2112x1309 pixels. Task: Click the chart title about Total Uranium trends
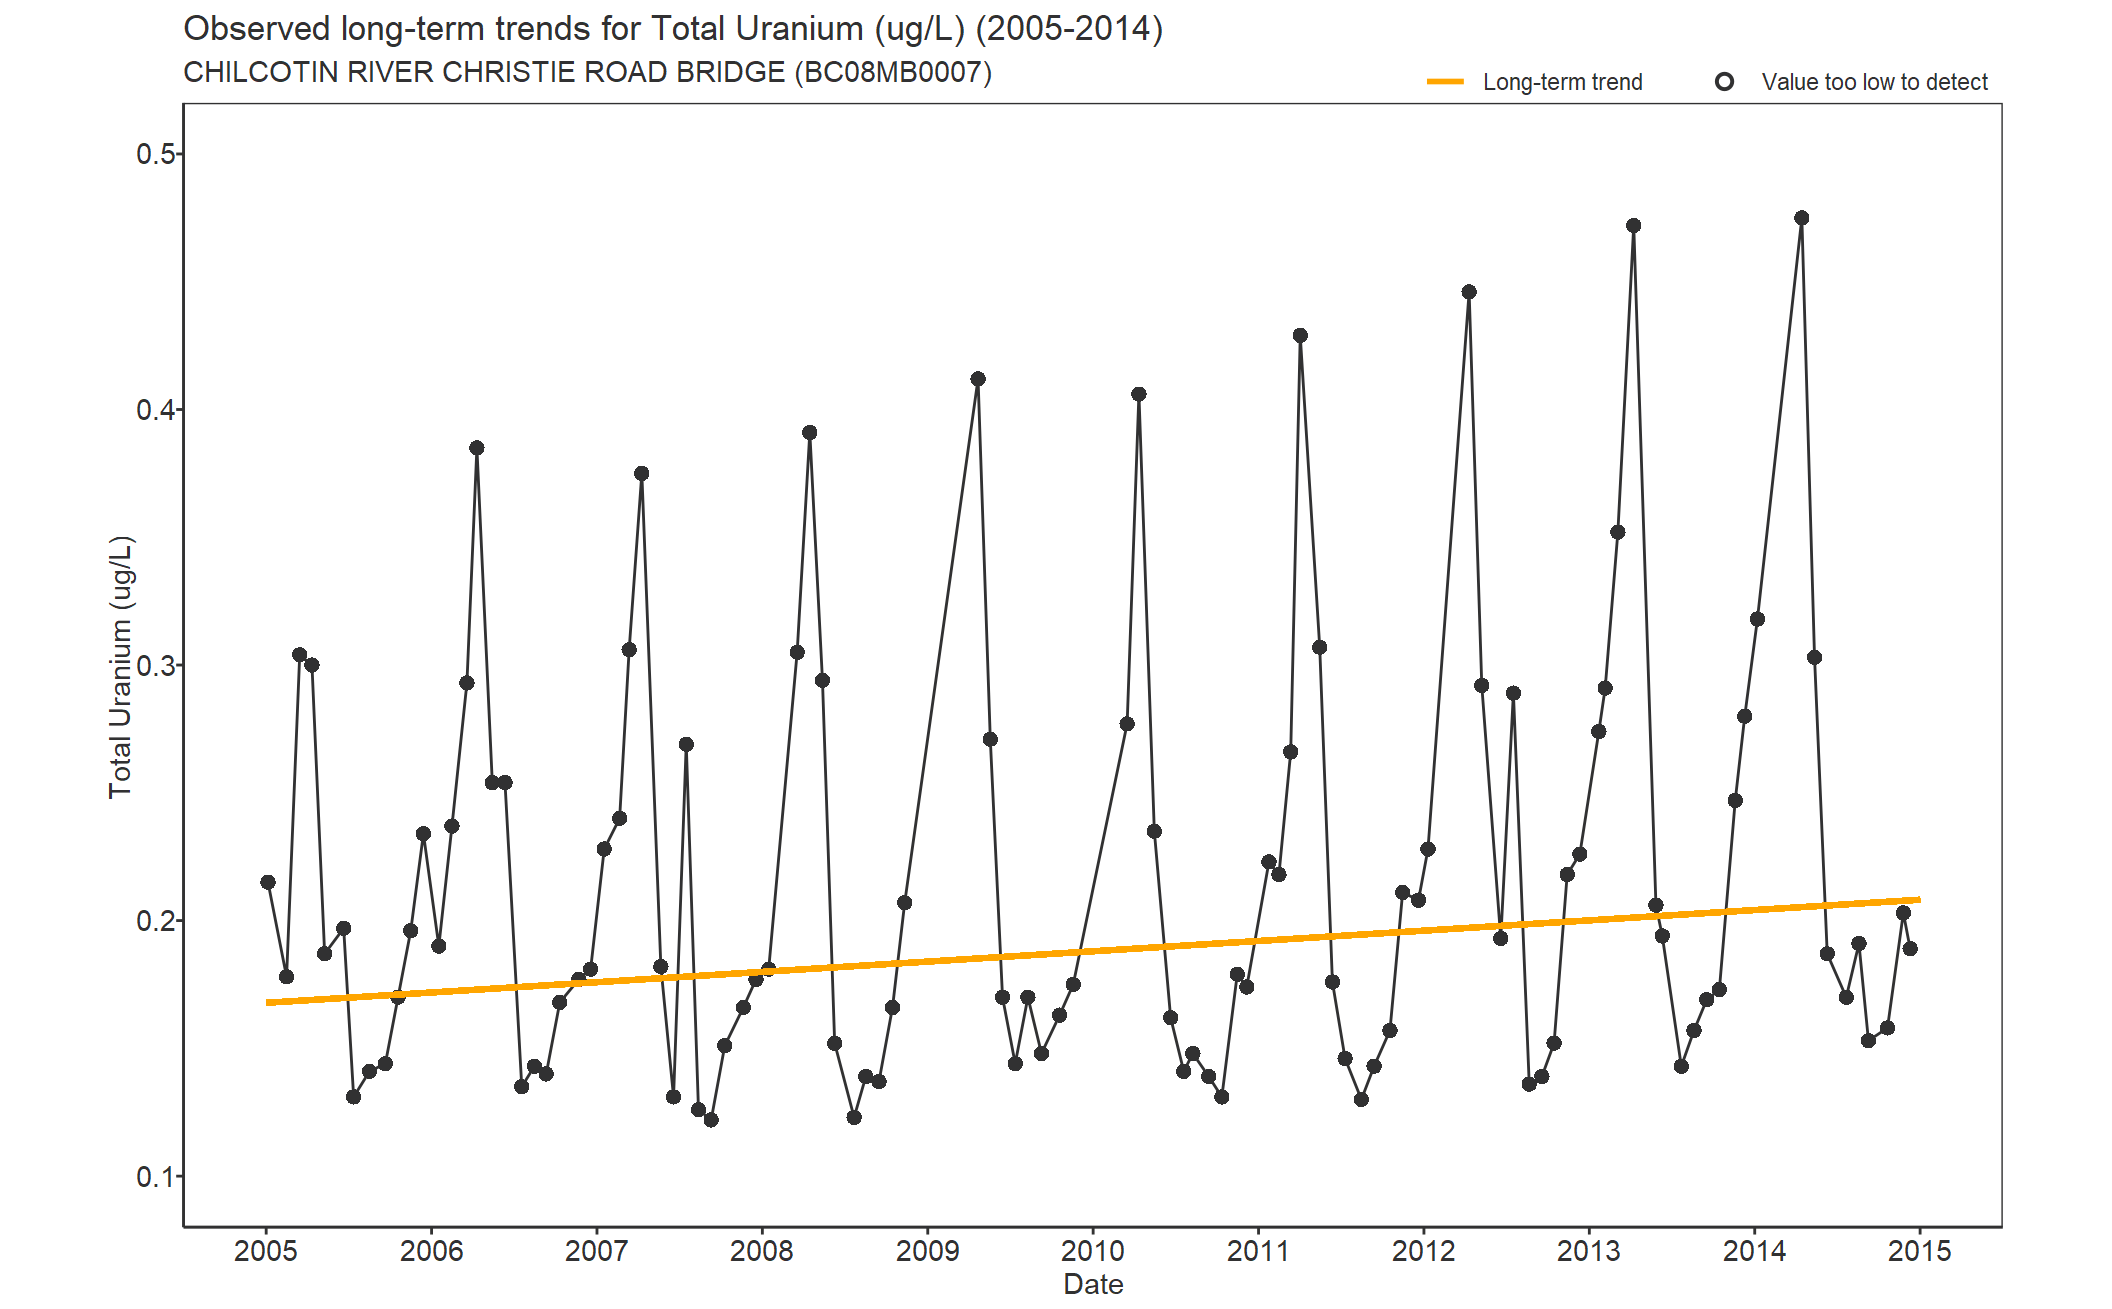[x=673, y=29]
